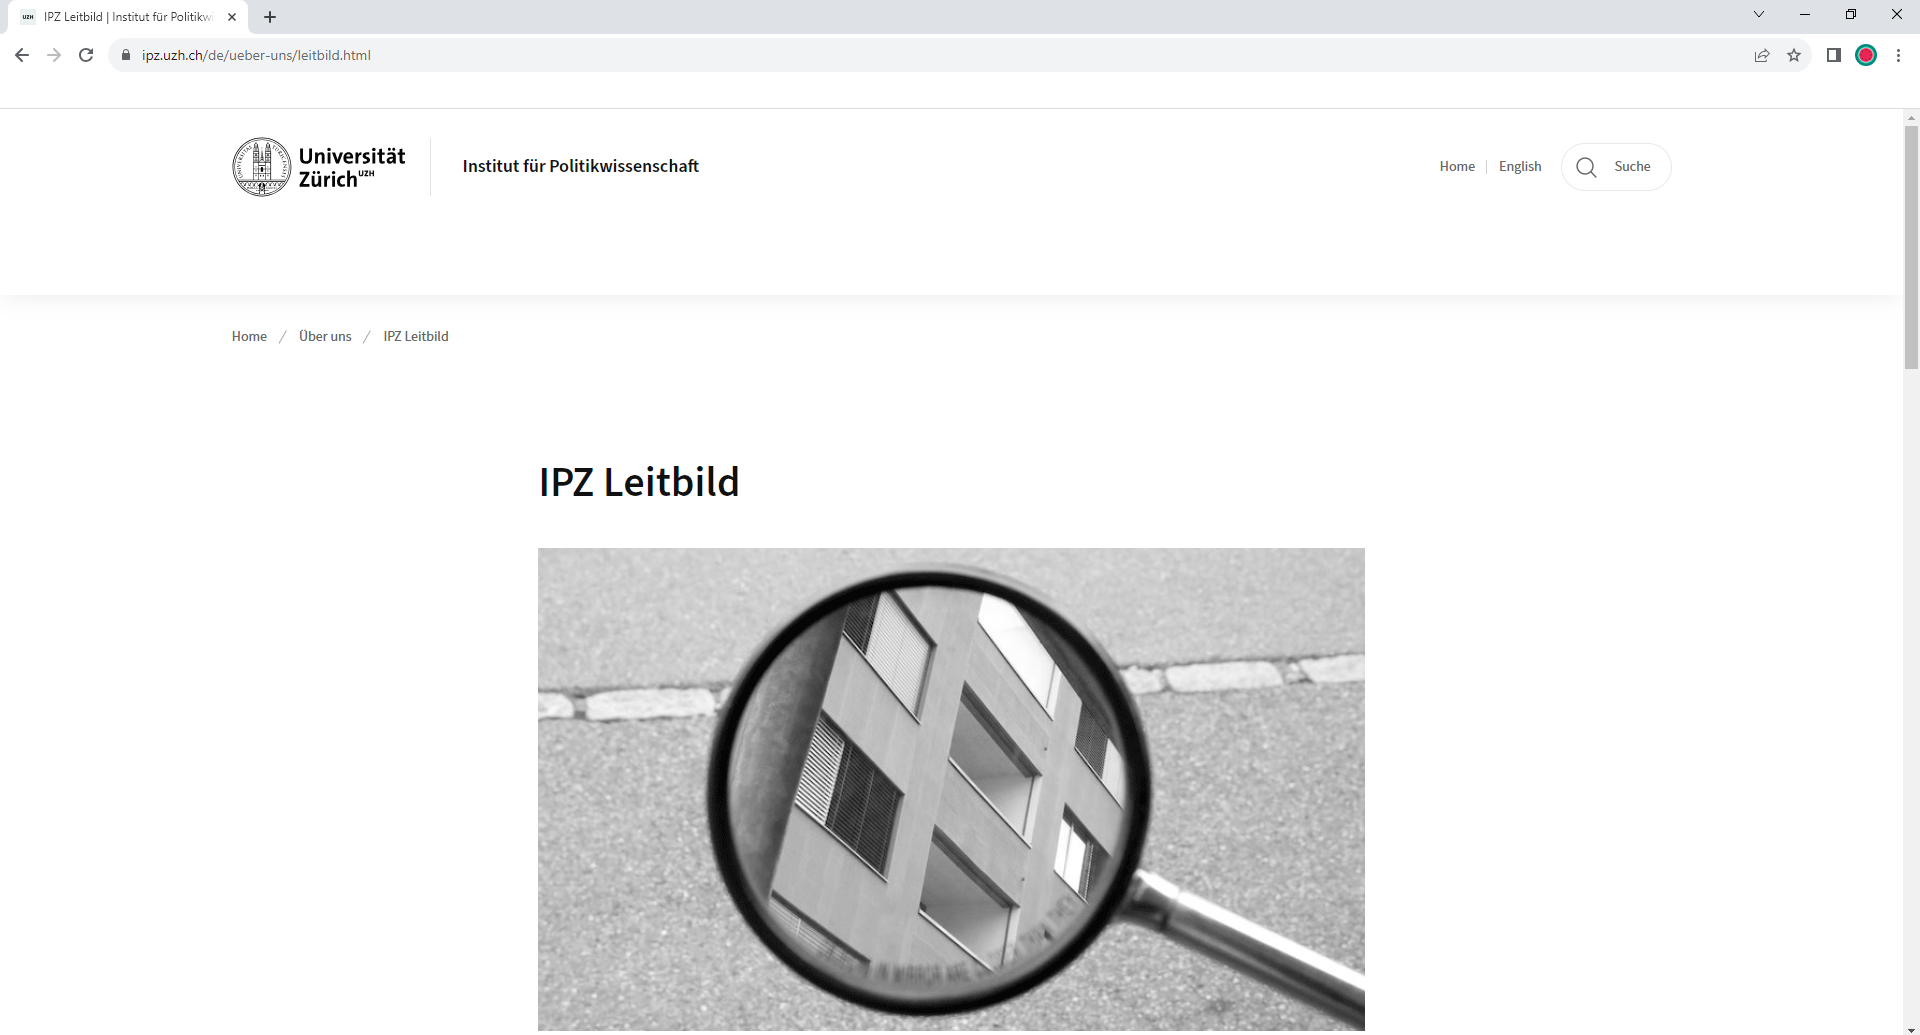Switch language to English
The width and height of the screenshot is (1920, 1035).
1520,167
